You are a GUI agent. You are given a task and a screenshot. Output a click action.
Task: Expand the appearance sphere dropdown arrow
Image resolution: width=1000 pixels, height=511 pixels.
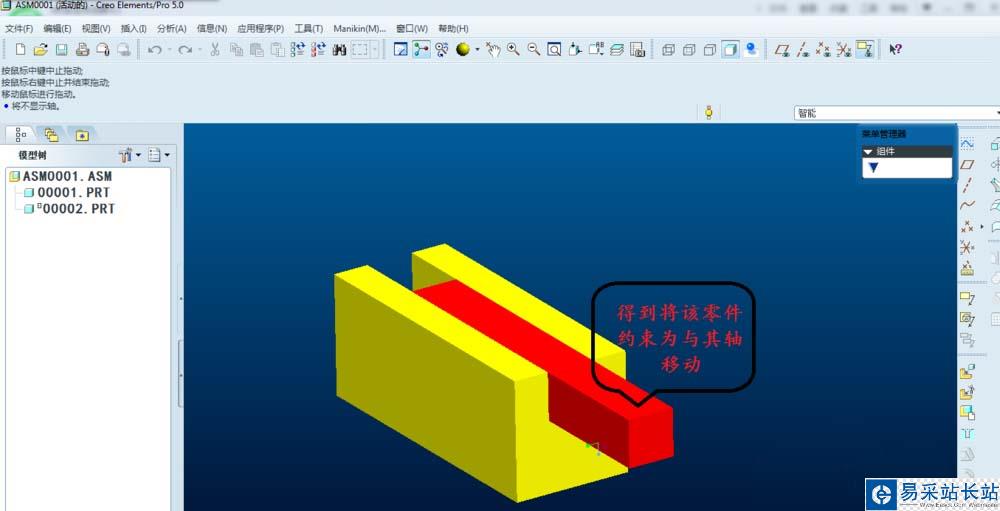tap(475, 49)
